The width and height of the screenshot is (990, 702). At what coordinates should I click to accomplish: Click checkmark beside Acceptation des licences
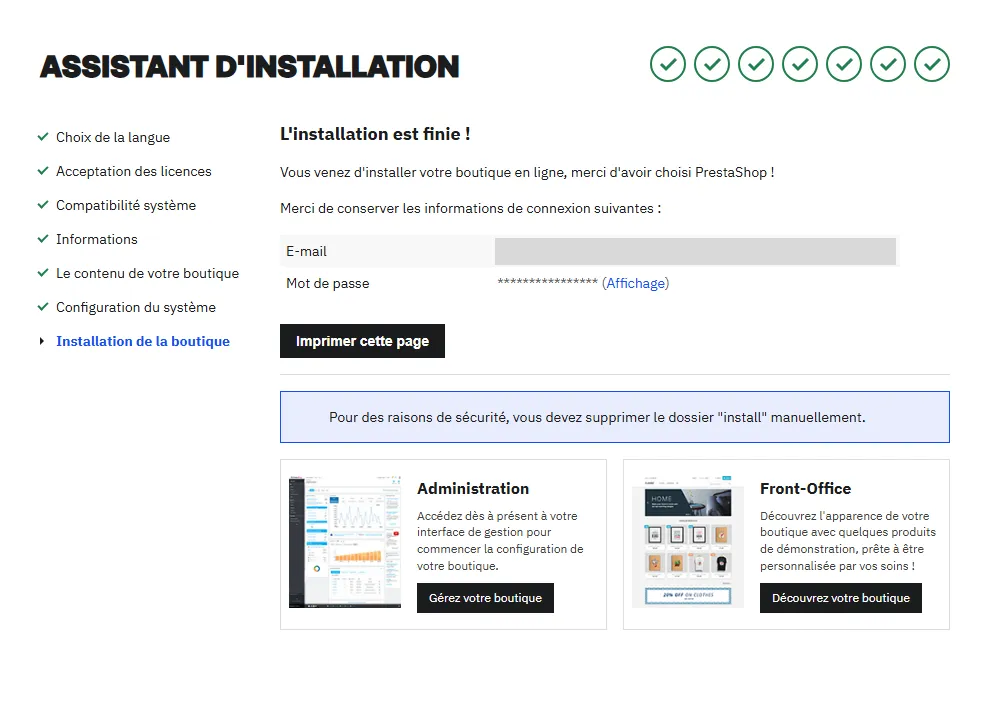coord(43,170)
